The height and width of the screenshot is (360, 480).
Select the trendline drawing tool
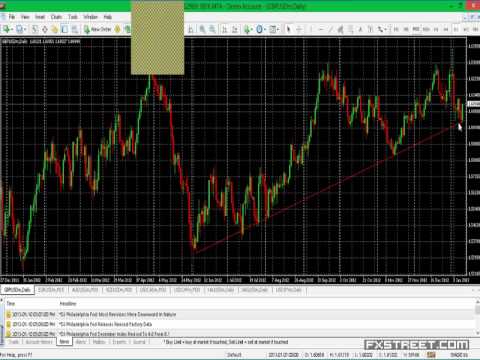331,29
